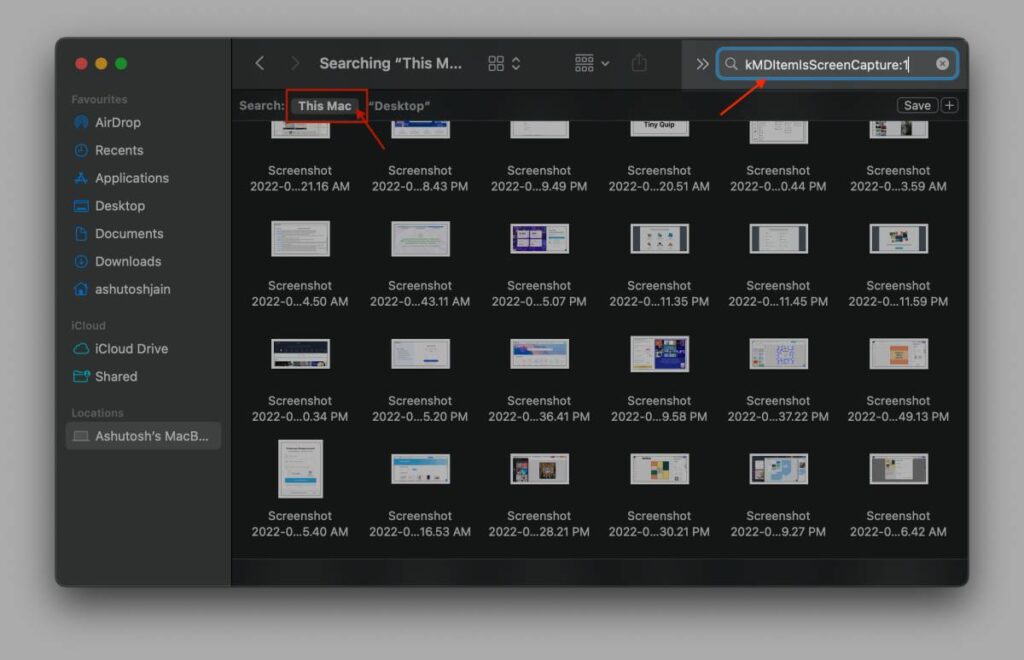Open the Share toolbar icon
Image resolution: width=1024 pixels, height=660 pixels.
point(639,63)
